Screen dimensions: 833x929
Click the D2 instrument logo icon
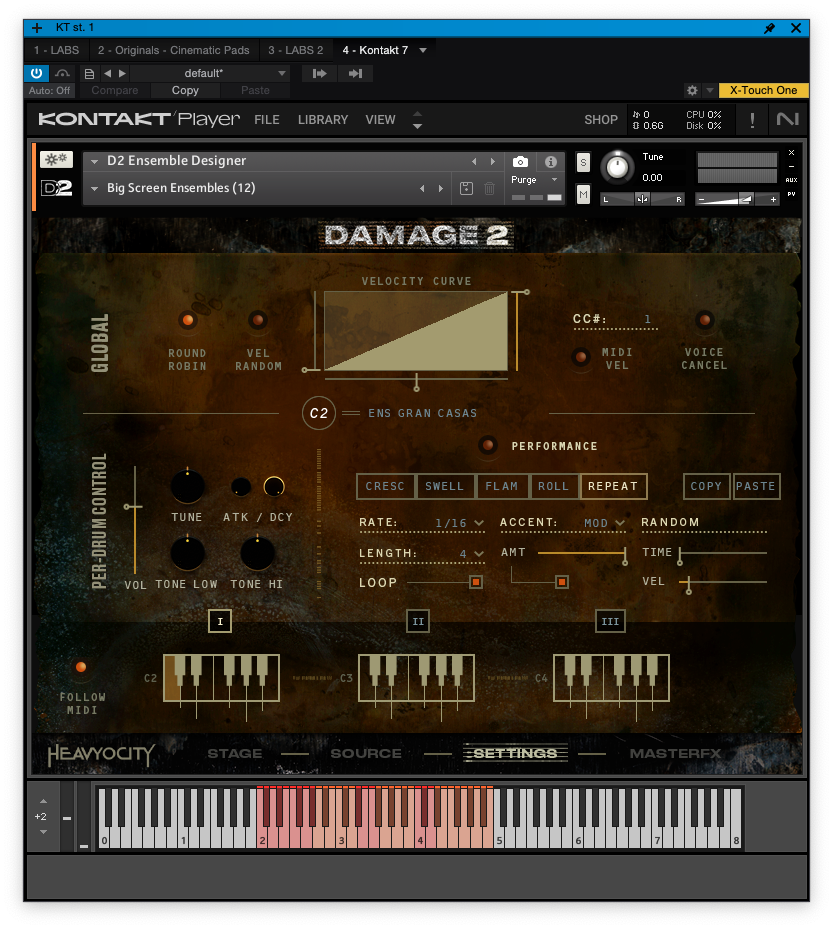[56, 188]
